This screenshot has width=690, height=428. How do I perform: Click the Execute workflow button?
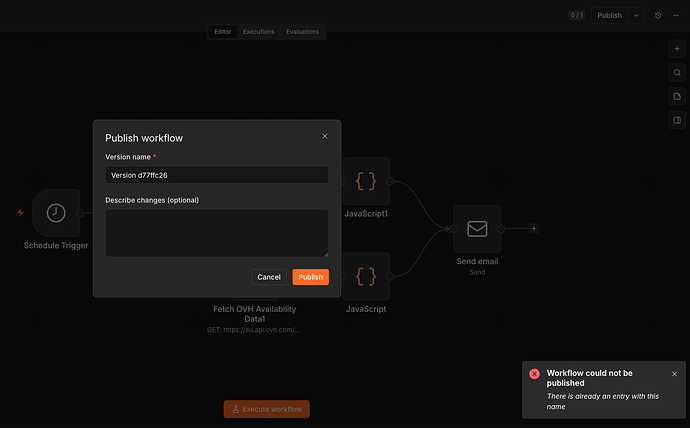click(x=267, y=409)
